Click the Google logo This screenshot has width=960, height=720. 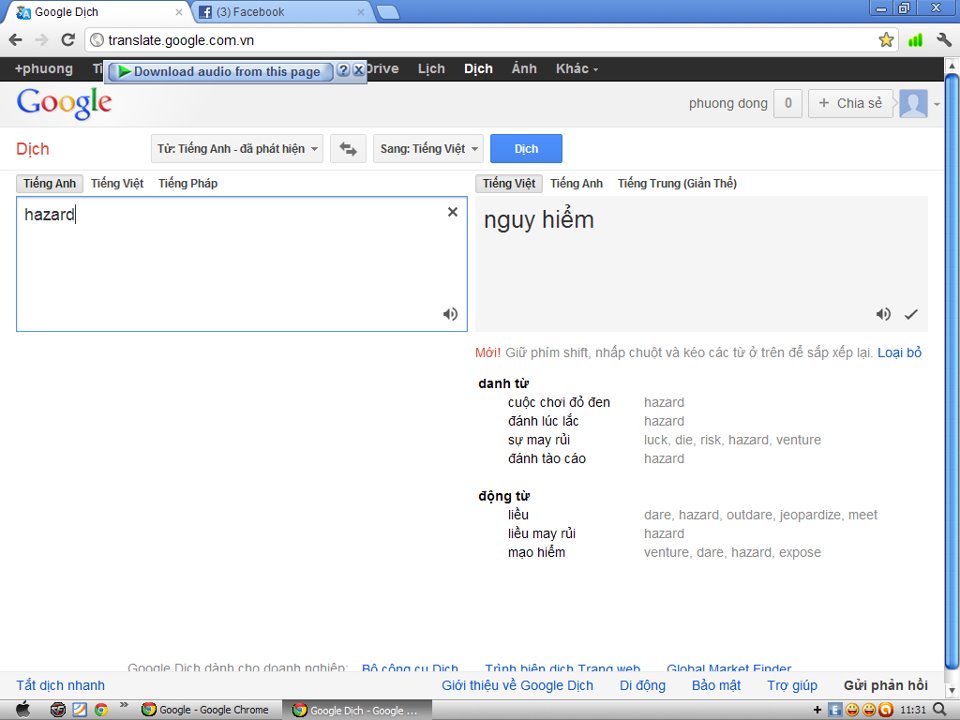[x=64, y=103]
